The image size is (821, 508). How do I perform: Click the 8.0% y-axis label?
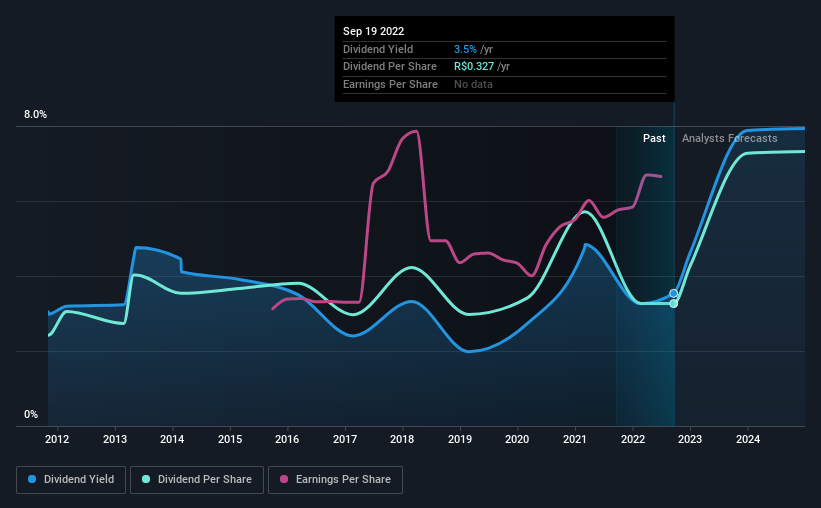click(x=35, y=115)
